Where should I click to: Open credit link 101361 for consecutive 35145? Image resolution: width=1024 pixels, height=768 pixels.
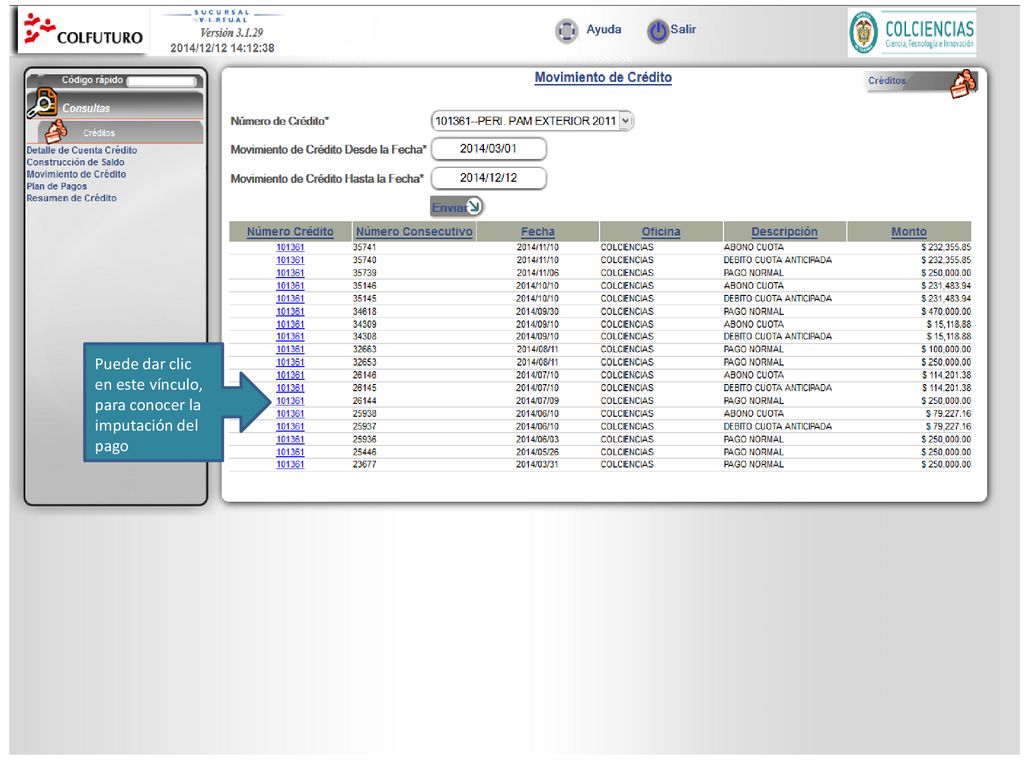point(290,298)
